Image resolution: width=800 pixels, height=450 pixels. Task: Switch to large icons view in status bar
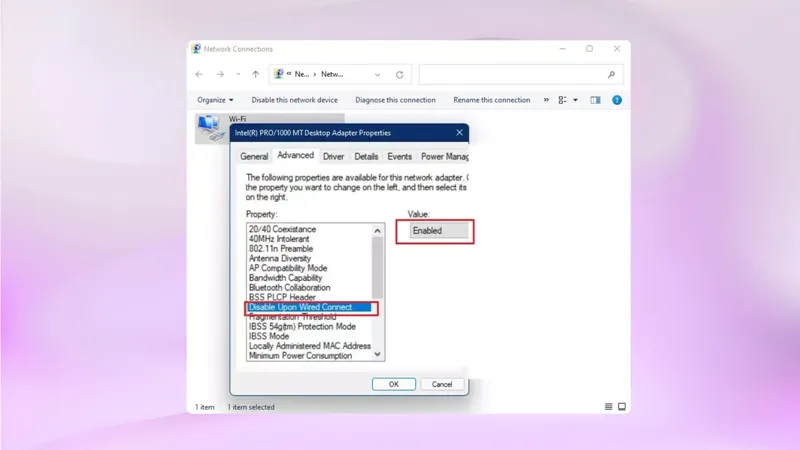click(622, 407)
